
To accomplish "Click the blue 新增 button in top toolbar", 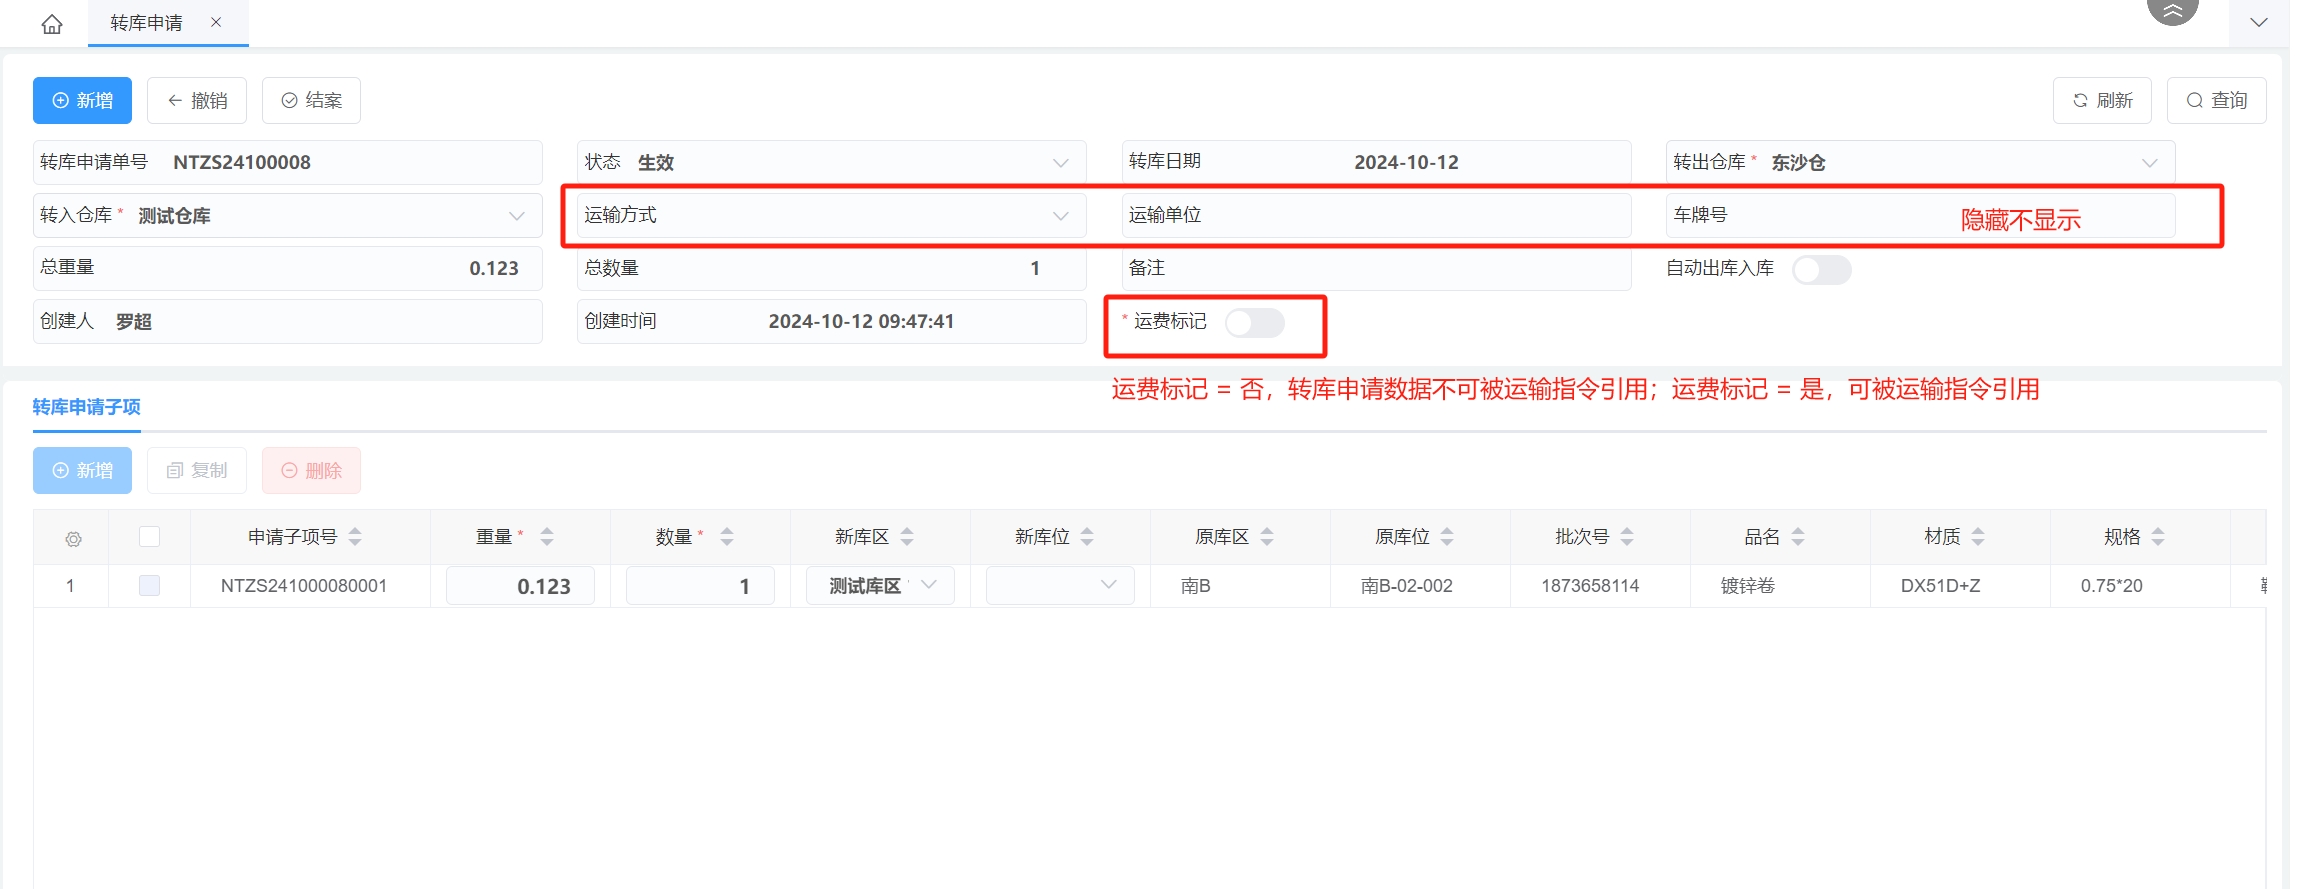I will pyautogui.click(x=82, y=100).
